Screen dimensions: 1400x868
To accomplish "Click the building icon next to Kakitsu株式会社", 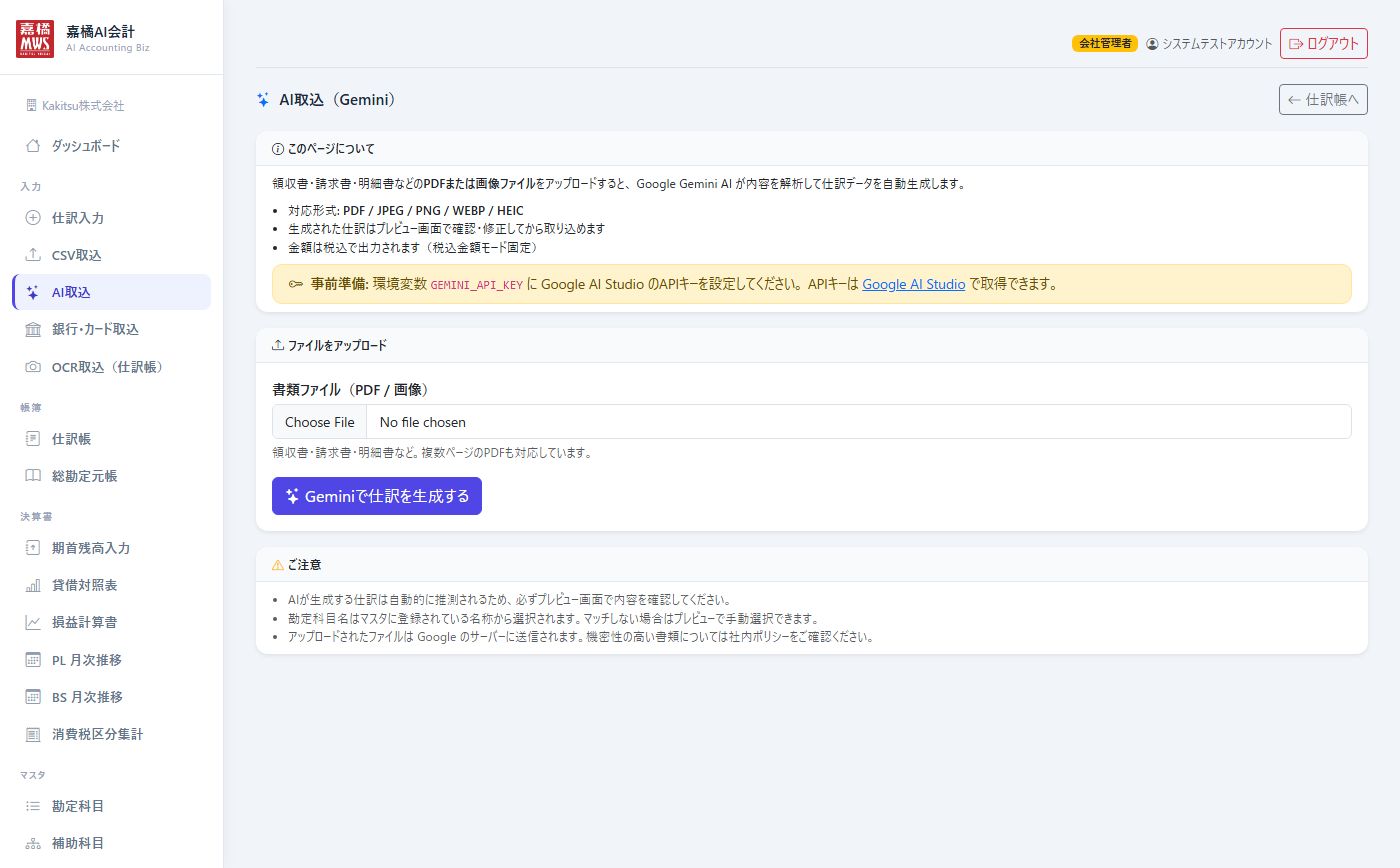I will [31, 105].
